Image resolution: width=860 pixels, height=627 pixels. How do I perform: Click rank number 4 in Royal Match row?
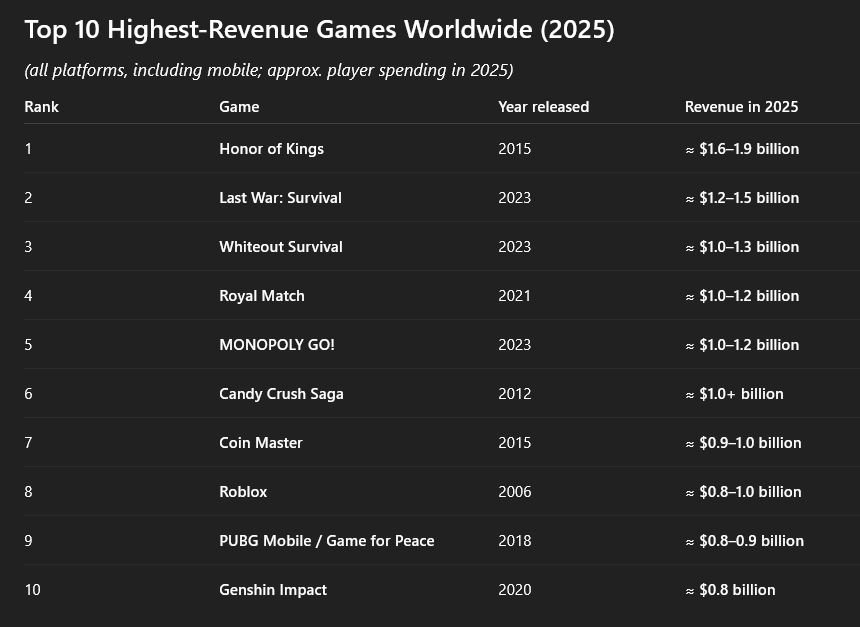point(29,296)
